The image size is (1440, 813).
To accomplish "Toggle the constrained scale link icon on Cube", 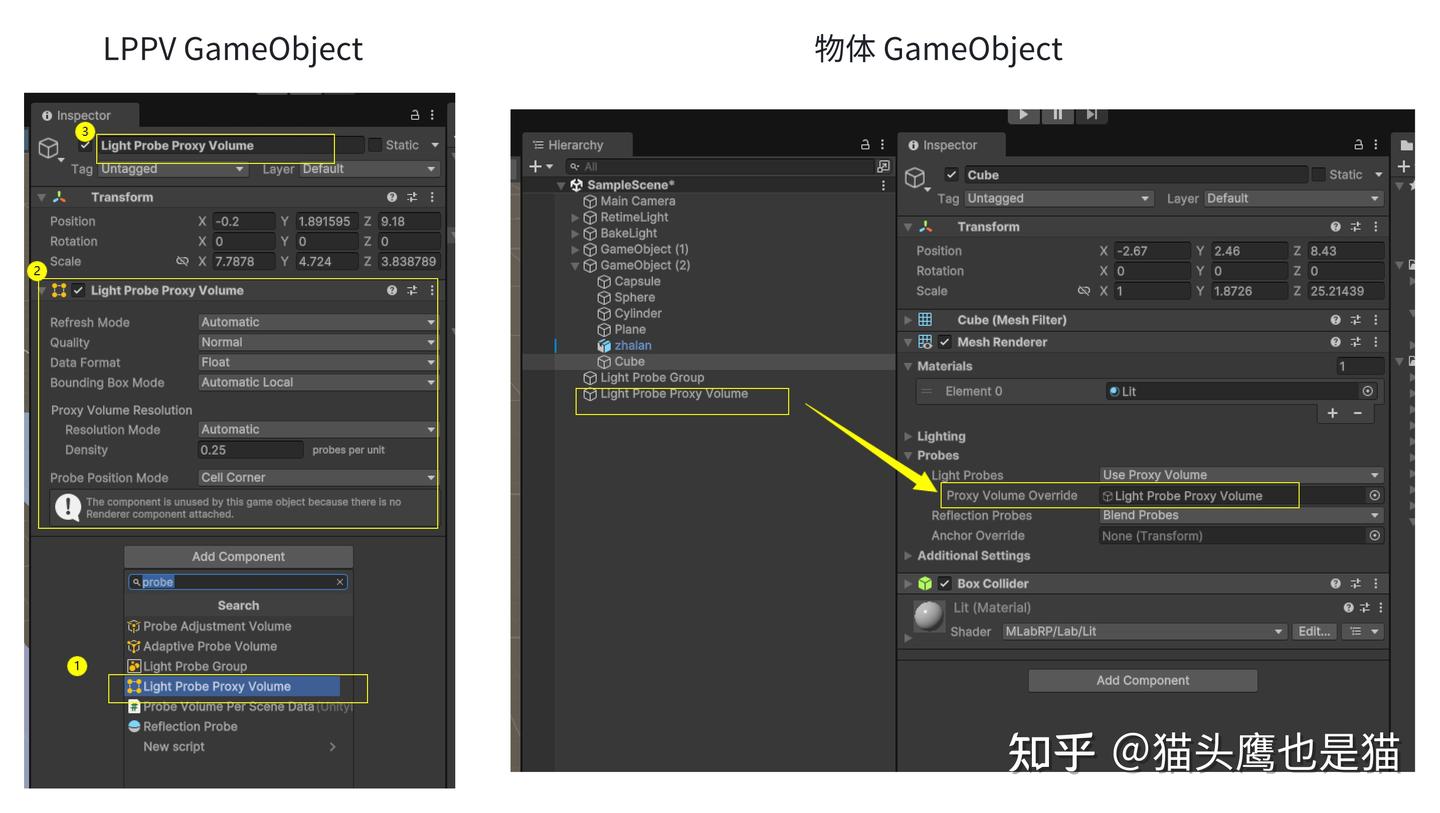I will [1083, 291].
